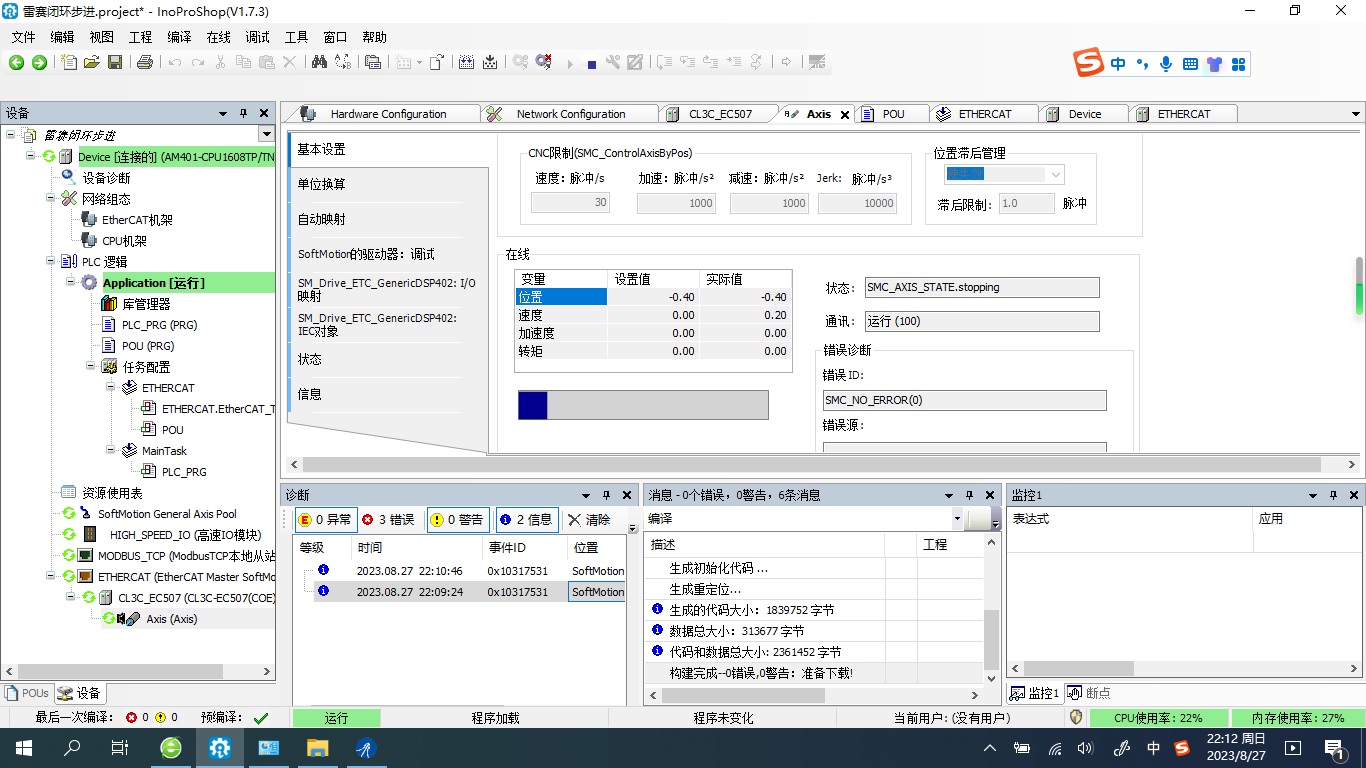This screenshot has height=768, width=1366.
Task: Click the green navigate forward arrow
Action: pyautogui.click(x=39, y=62)
